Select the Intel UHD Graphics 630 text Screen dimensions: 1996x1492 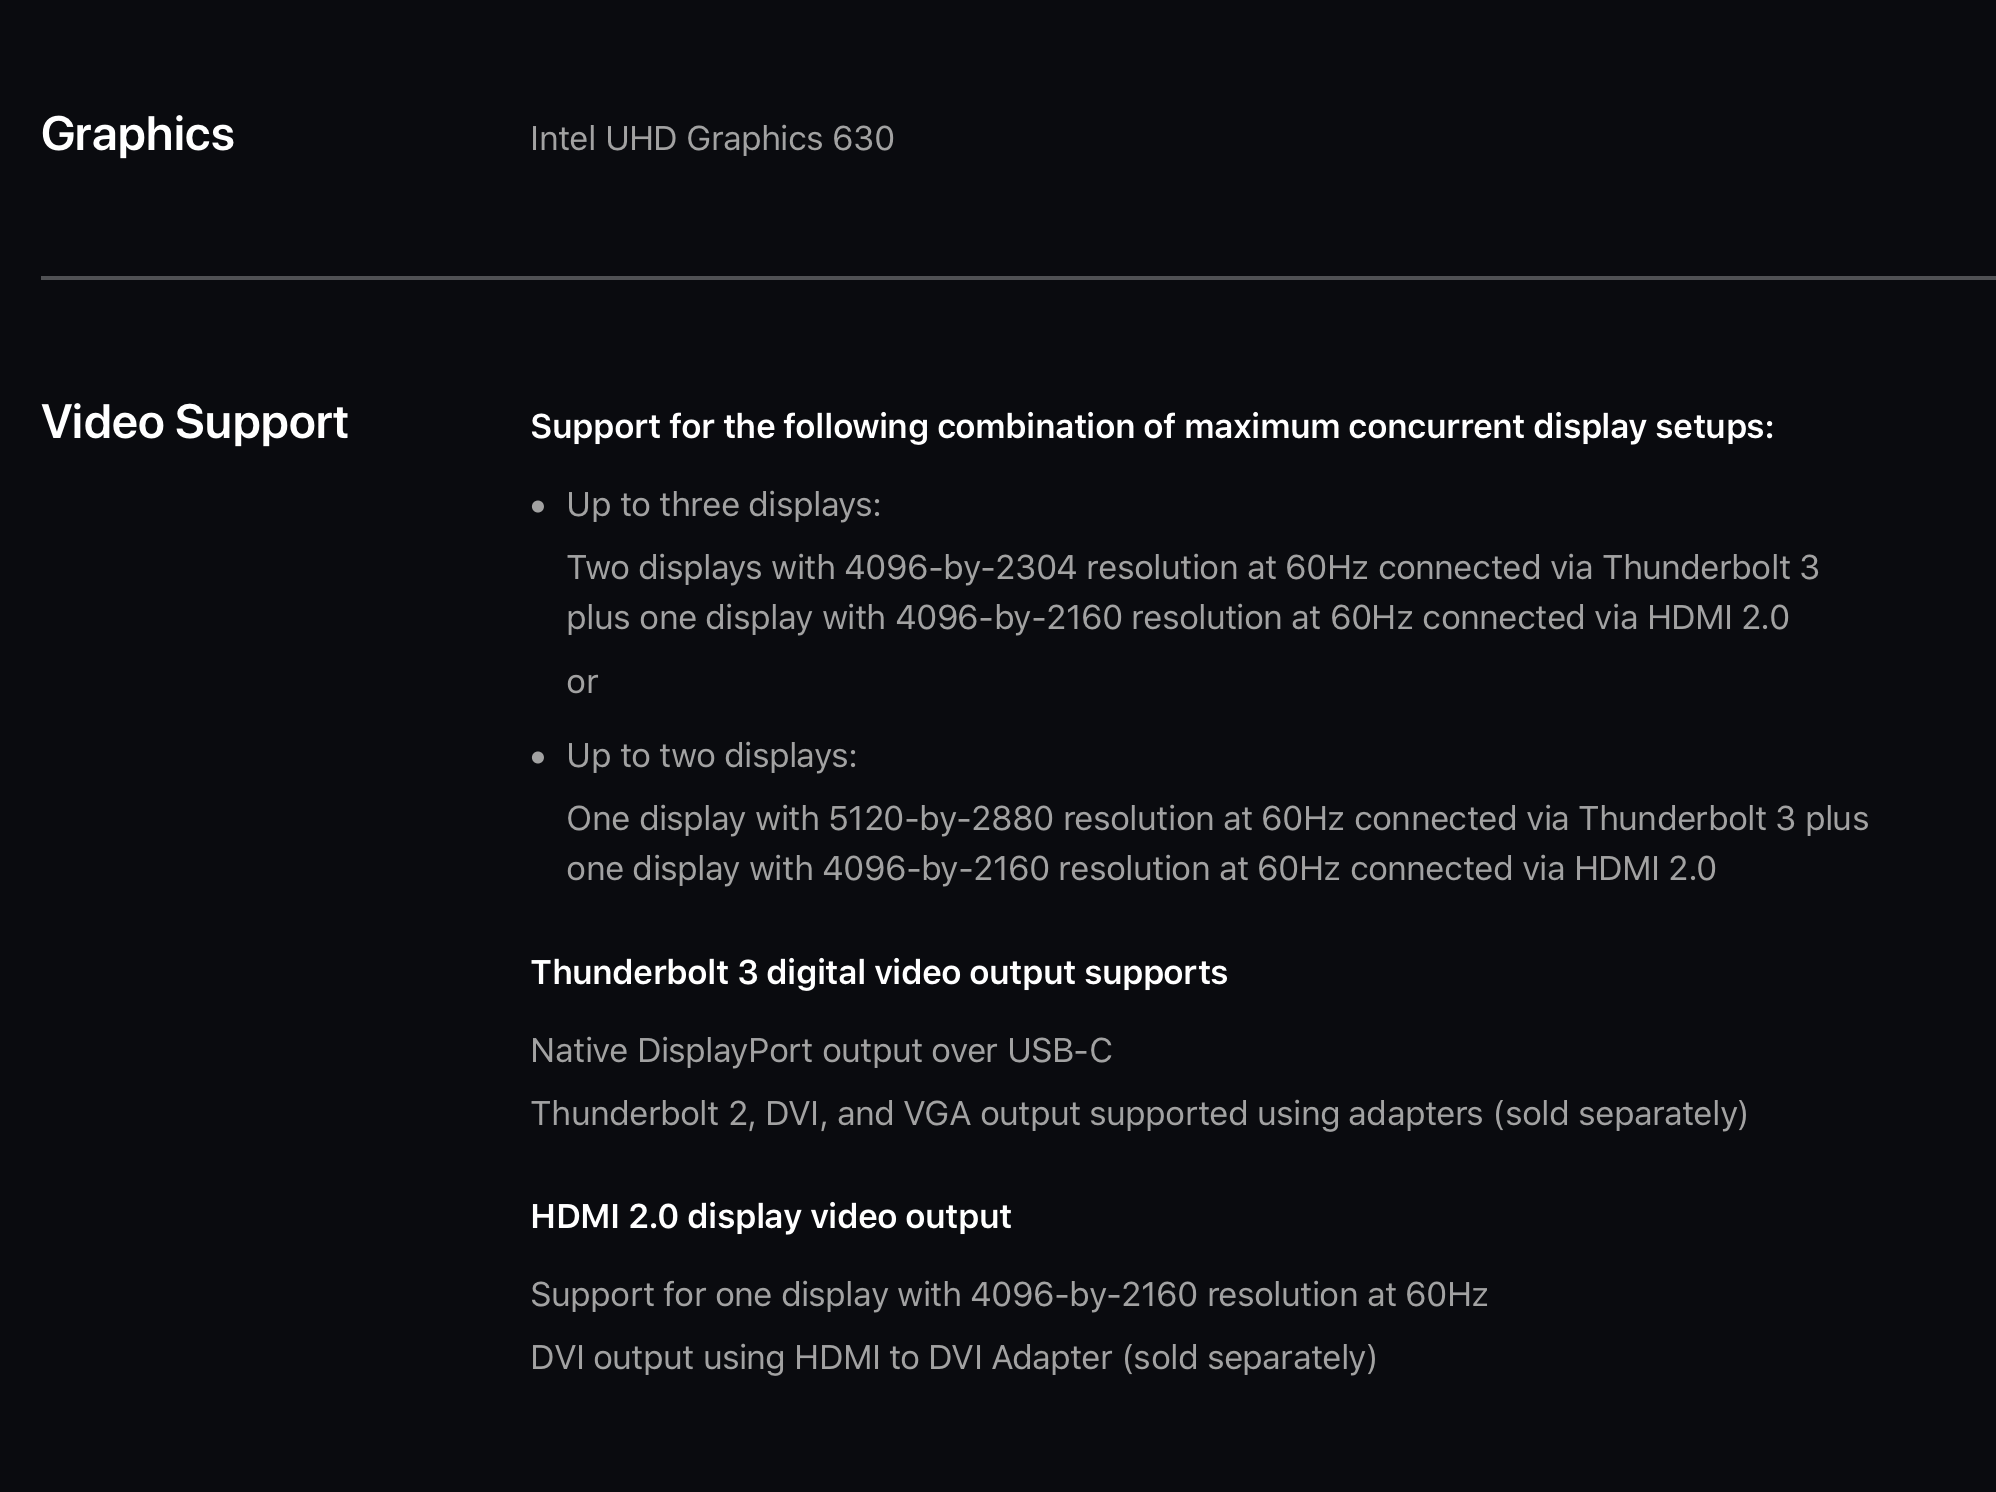coord(712,139)
